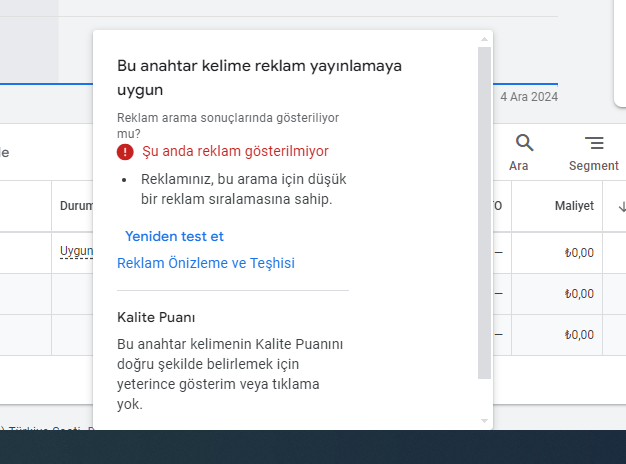Click the Durum column header
626x464 pixels.
(76, 206)
